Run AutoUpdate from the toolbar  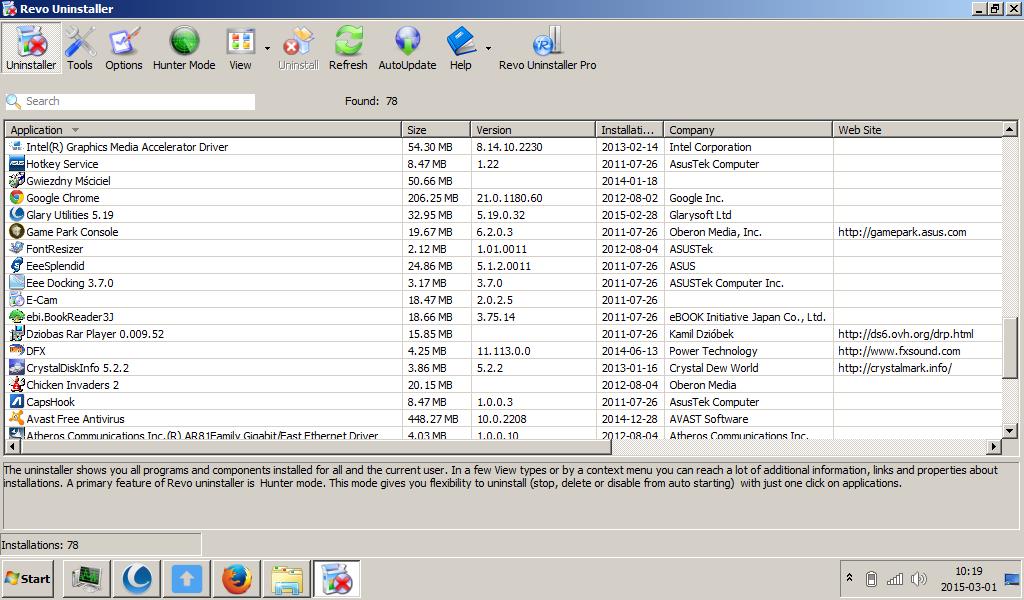[x=408, y=48]
